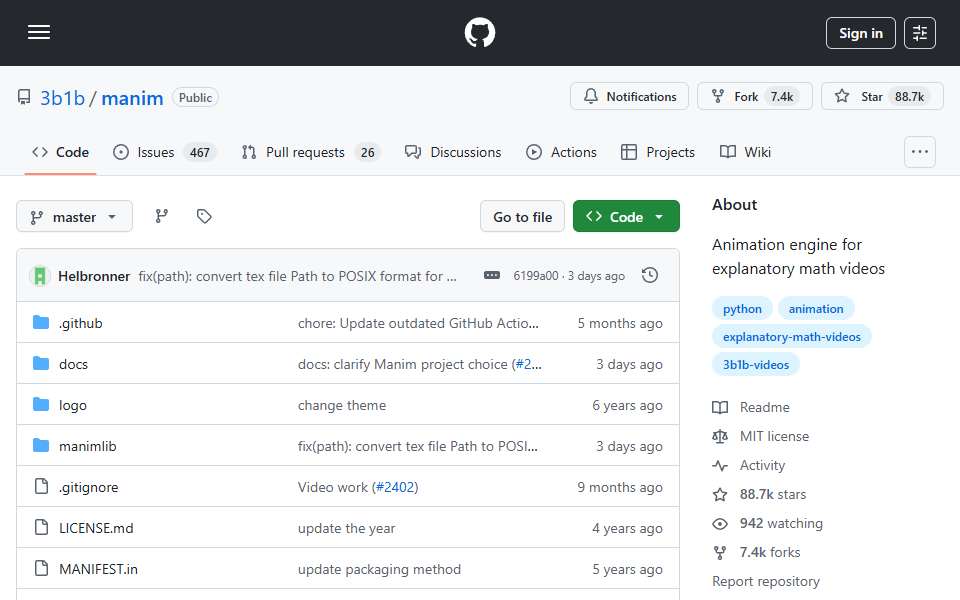This screenshot has height=600, width=960.
Task: Click the Sign in button
Action: click(x=860, y=33)
